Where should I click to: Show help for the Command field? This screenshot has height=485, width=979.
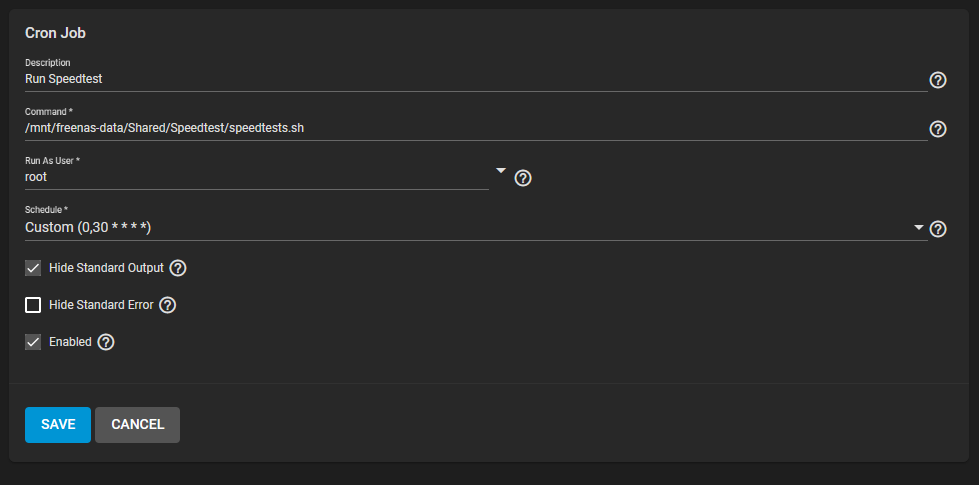(938, 129)
